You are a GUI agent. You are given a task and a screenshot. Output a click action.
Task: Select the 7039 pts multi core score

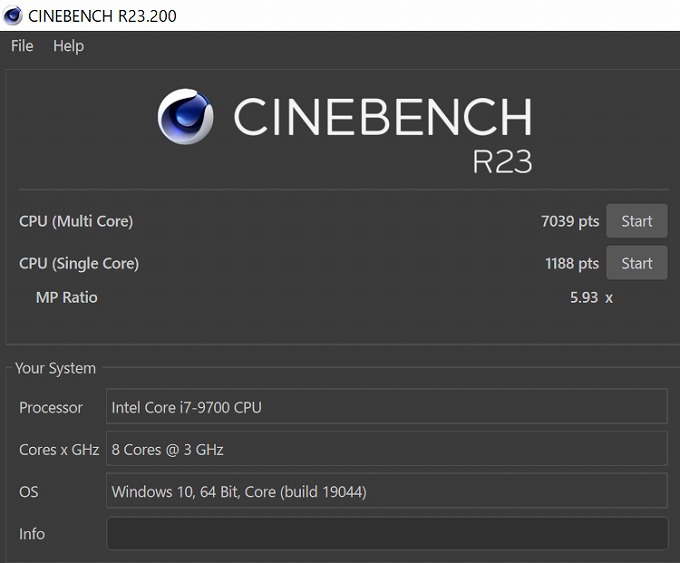[569, 221]
